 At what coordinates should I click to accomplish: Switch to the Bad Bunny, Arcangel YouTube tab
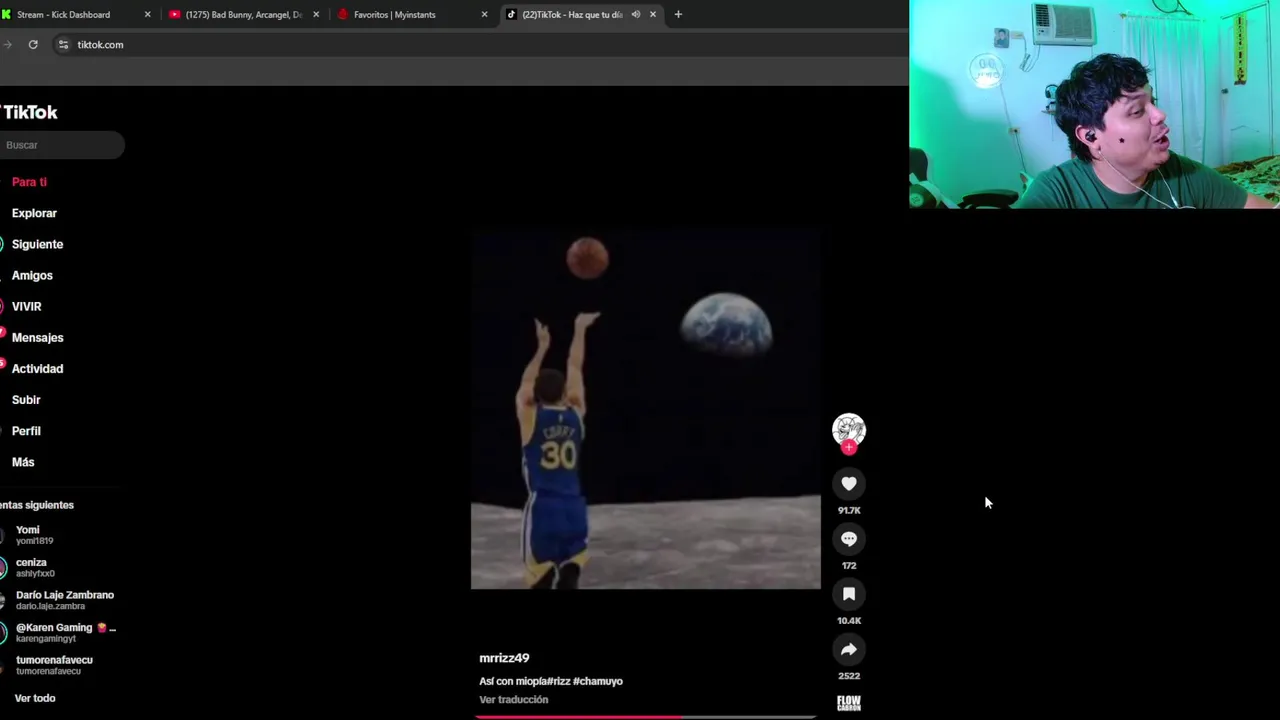coord(244,14)
